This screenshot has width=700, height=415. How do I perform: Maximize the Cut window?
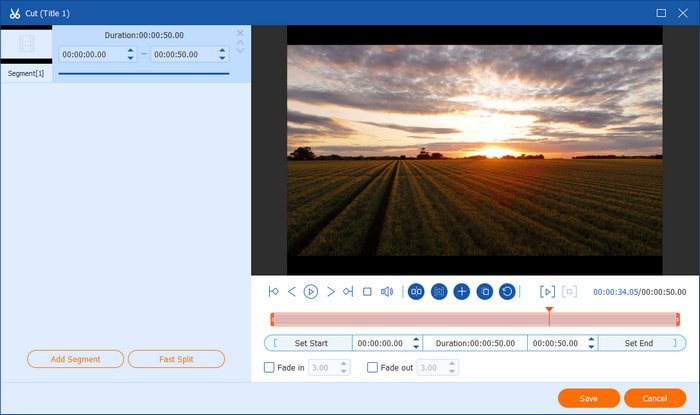661,13
